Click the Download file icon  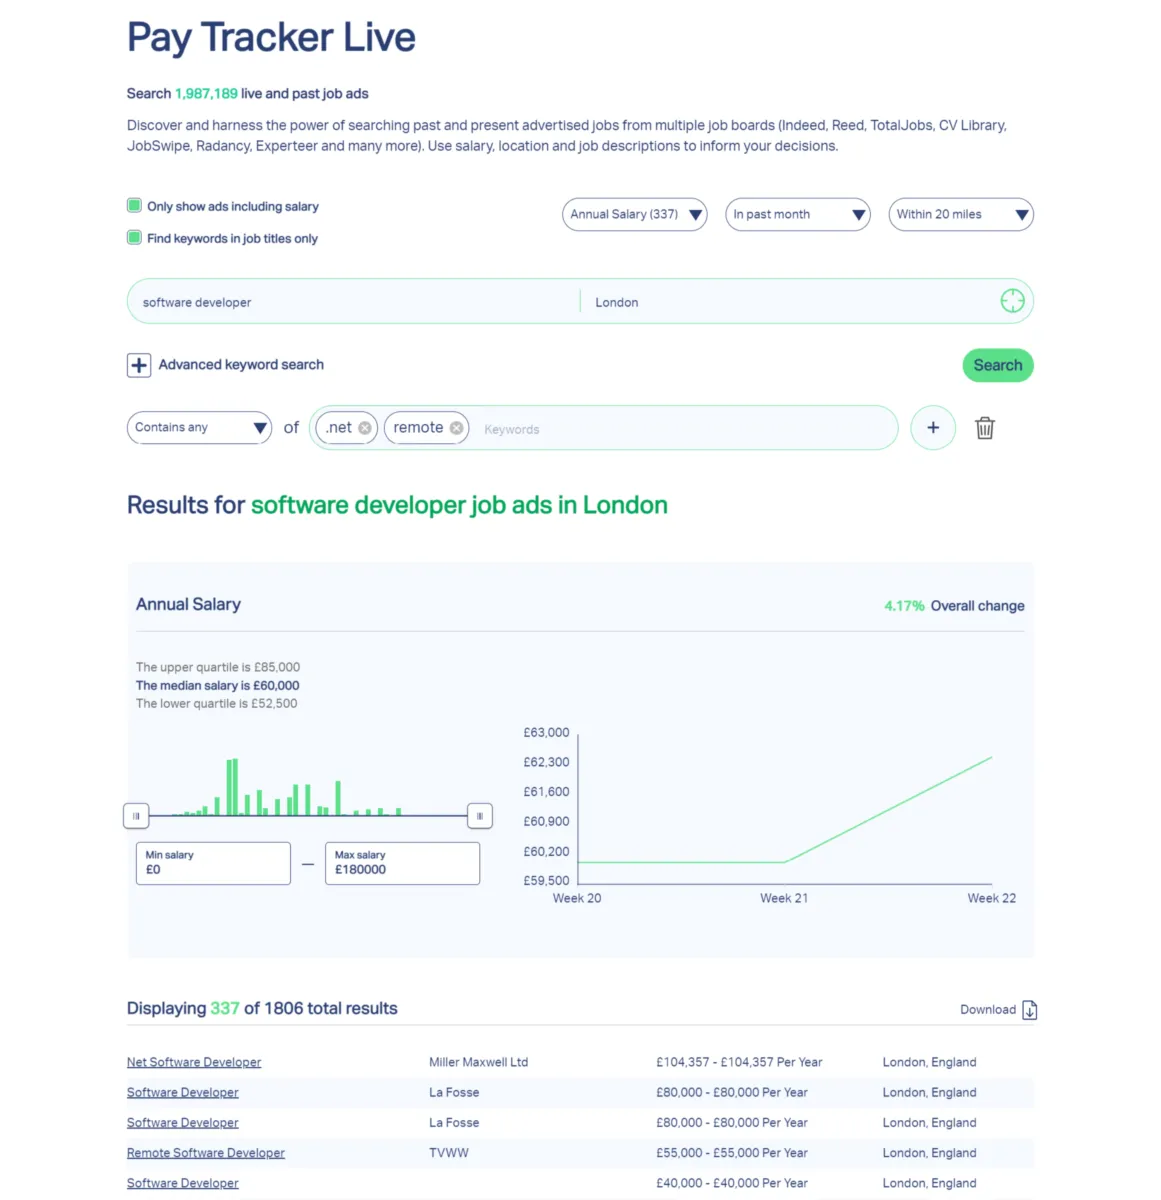click(1030, 1010)
